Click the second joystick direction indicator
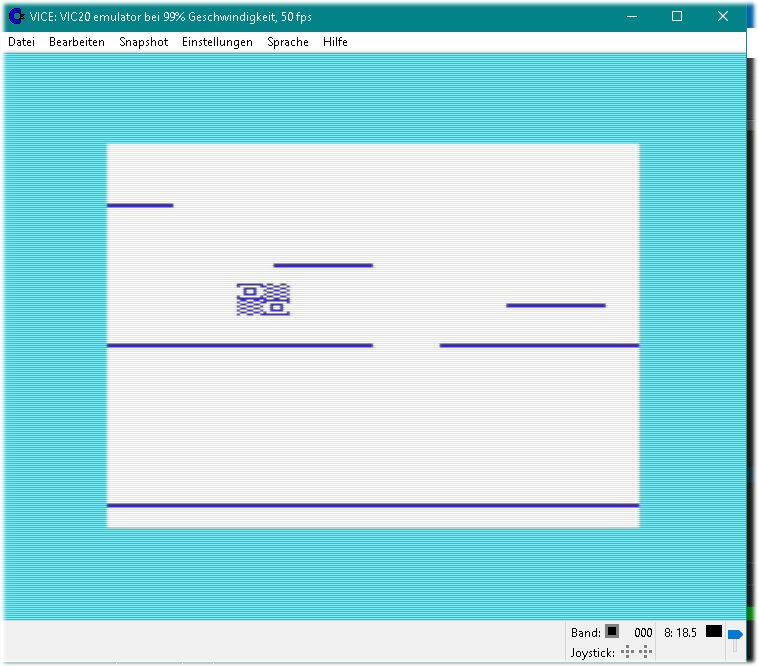Viewport: 758px width, 666px height. 645,652
